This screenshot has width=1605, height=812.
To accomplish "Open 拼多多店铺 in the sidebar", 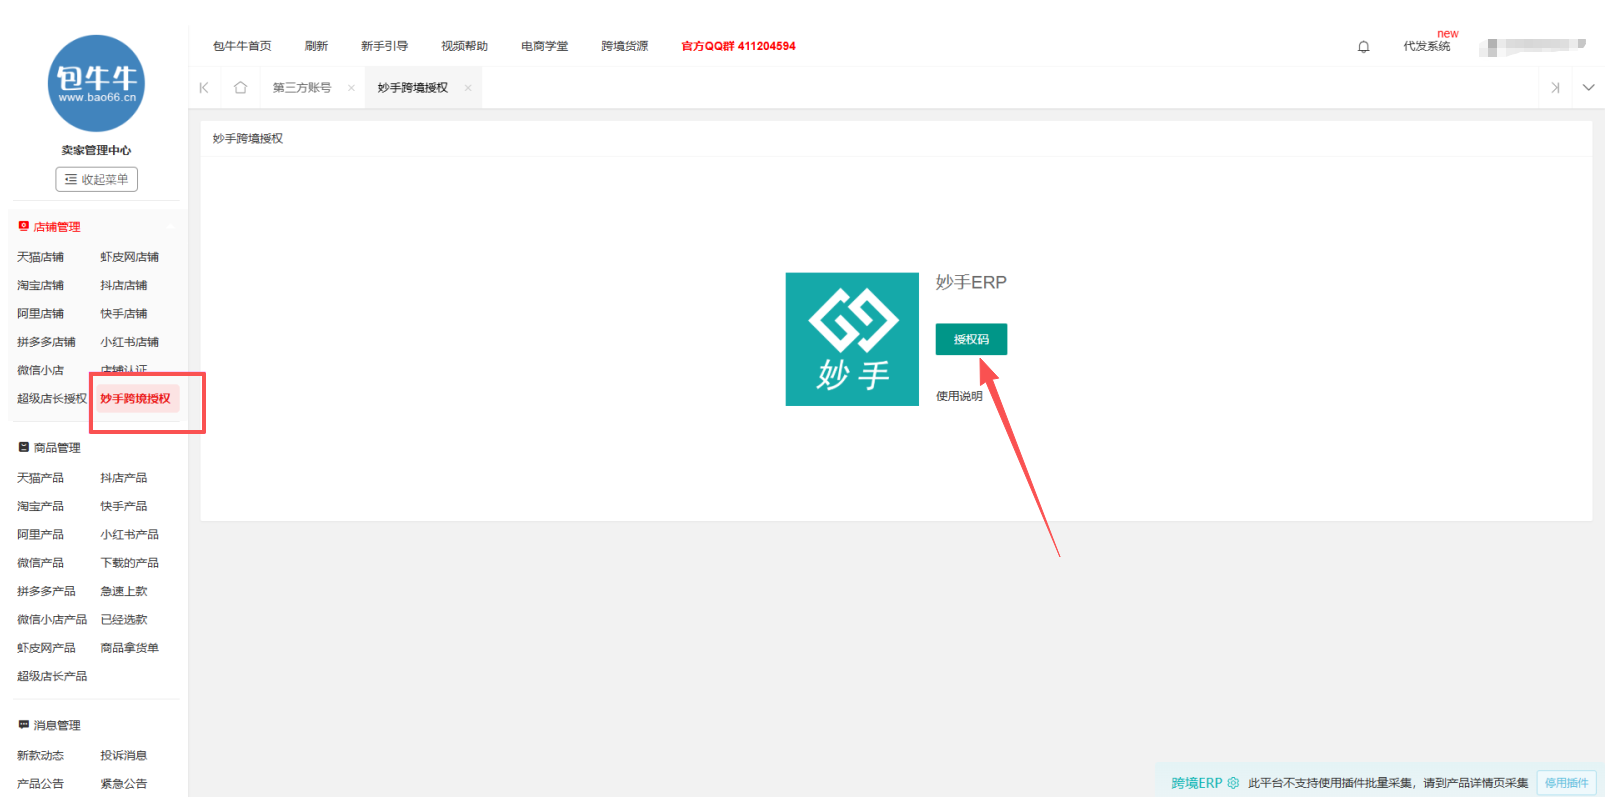I will tap(46, 342).
